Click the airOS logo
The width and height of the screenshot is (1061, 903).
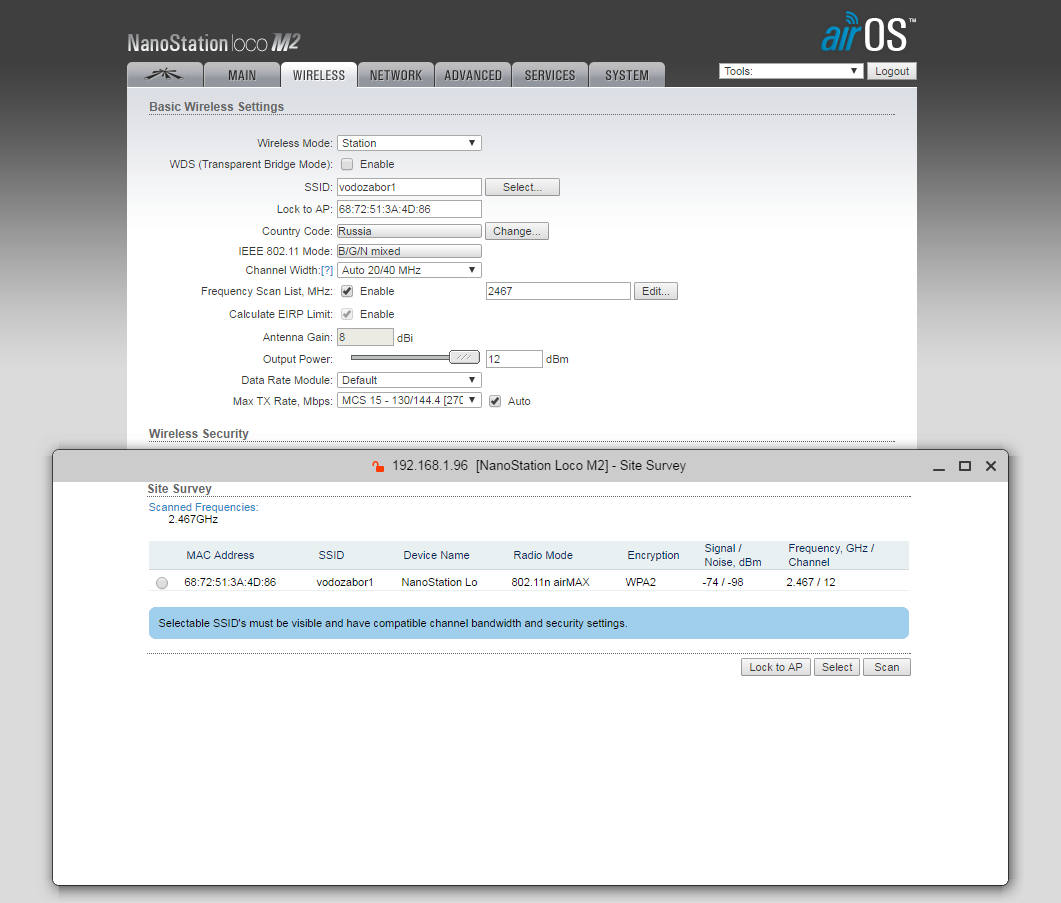pyautogui.click(x=868, y=32)
